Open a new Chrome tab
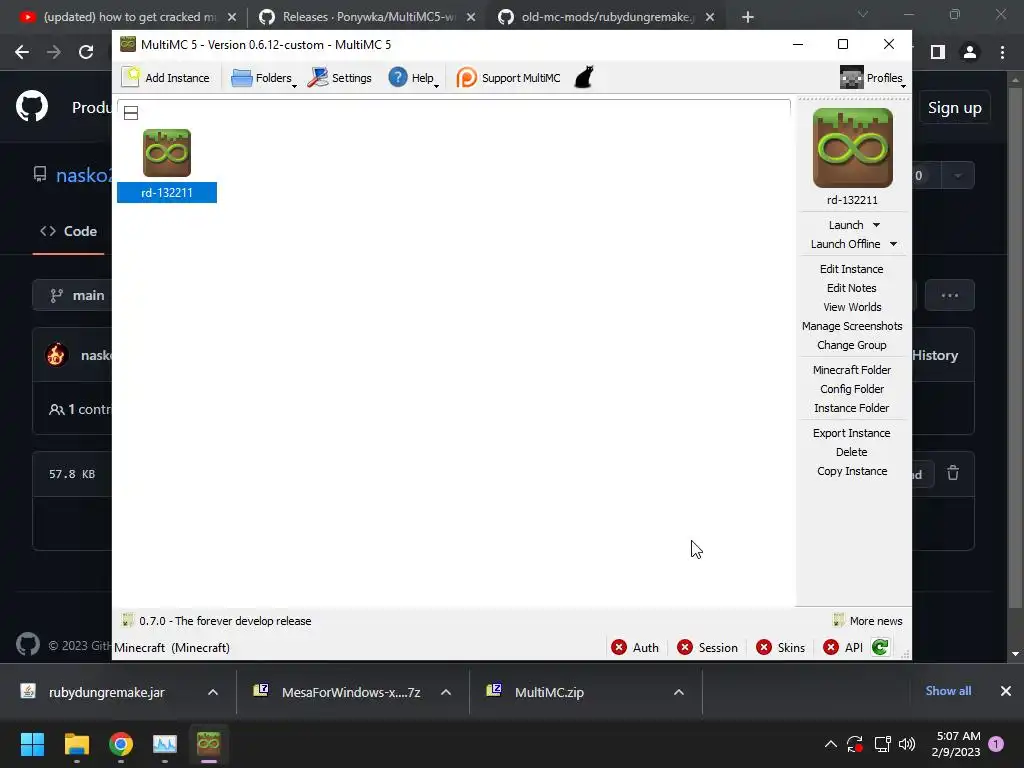Screen dimensions: 1024x768 (x=748, y=17)
